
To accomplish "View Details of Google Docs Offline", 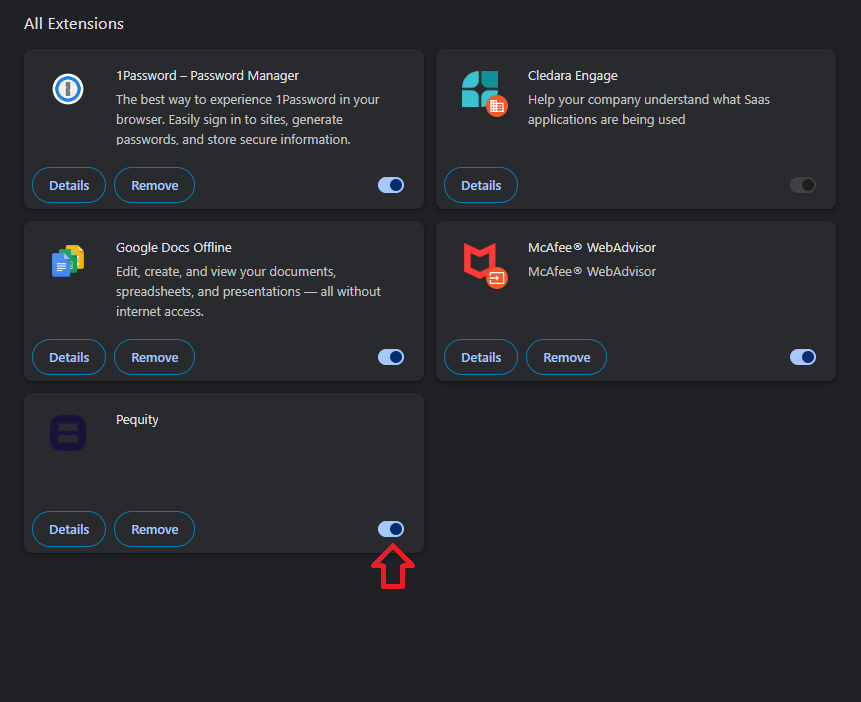I will click(69, 357).
